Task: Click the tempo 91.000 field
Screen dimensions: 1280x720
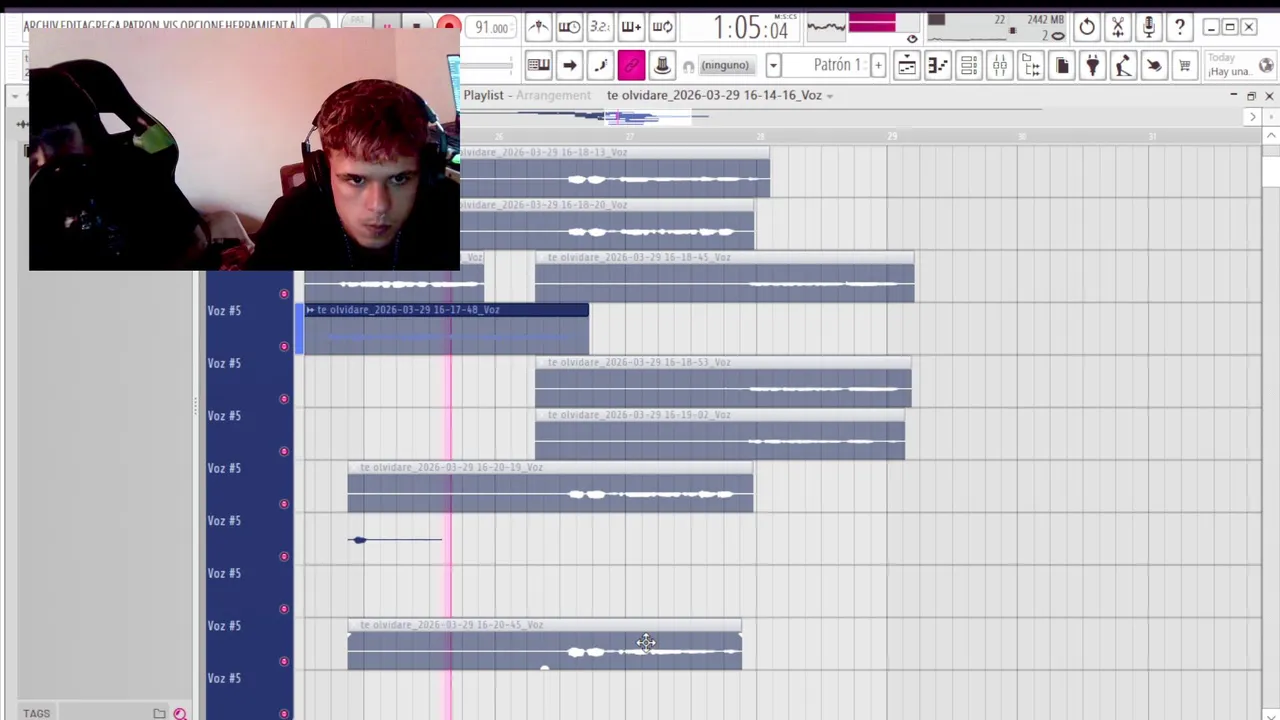Action: pos(491,28)
